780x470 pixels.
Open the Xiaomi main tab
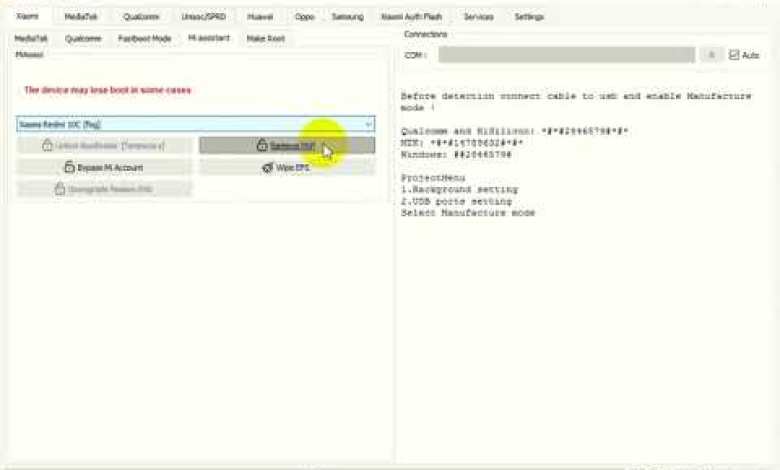click(x=27, y=16)
